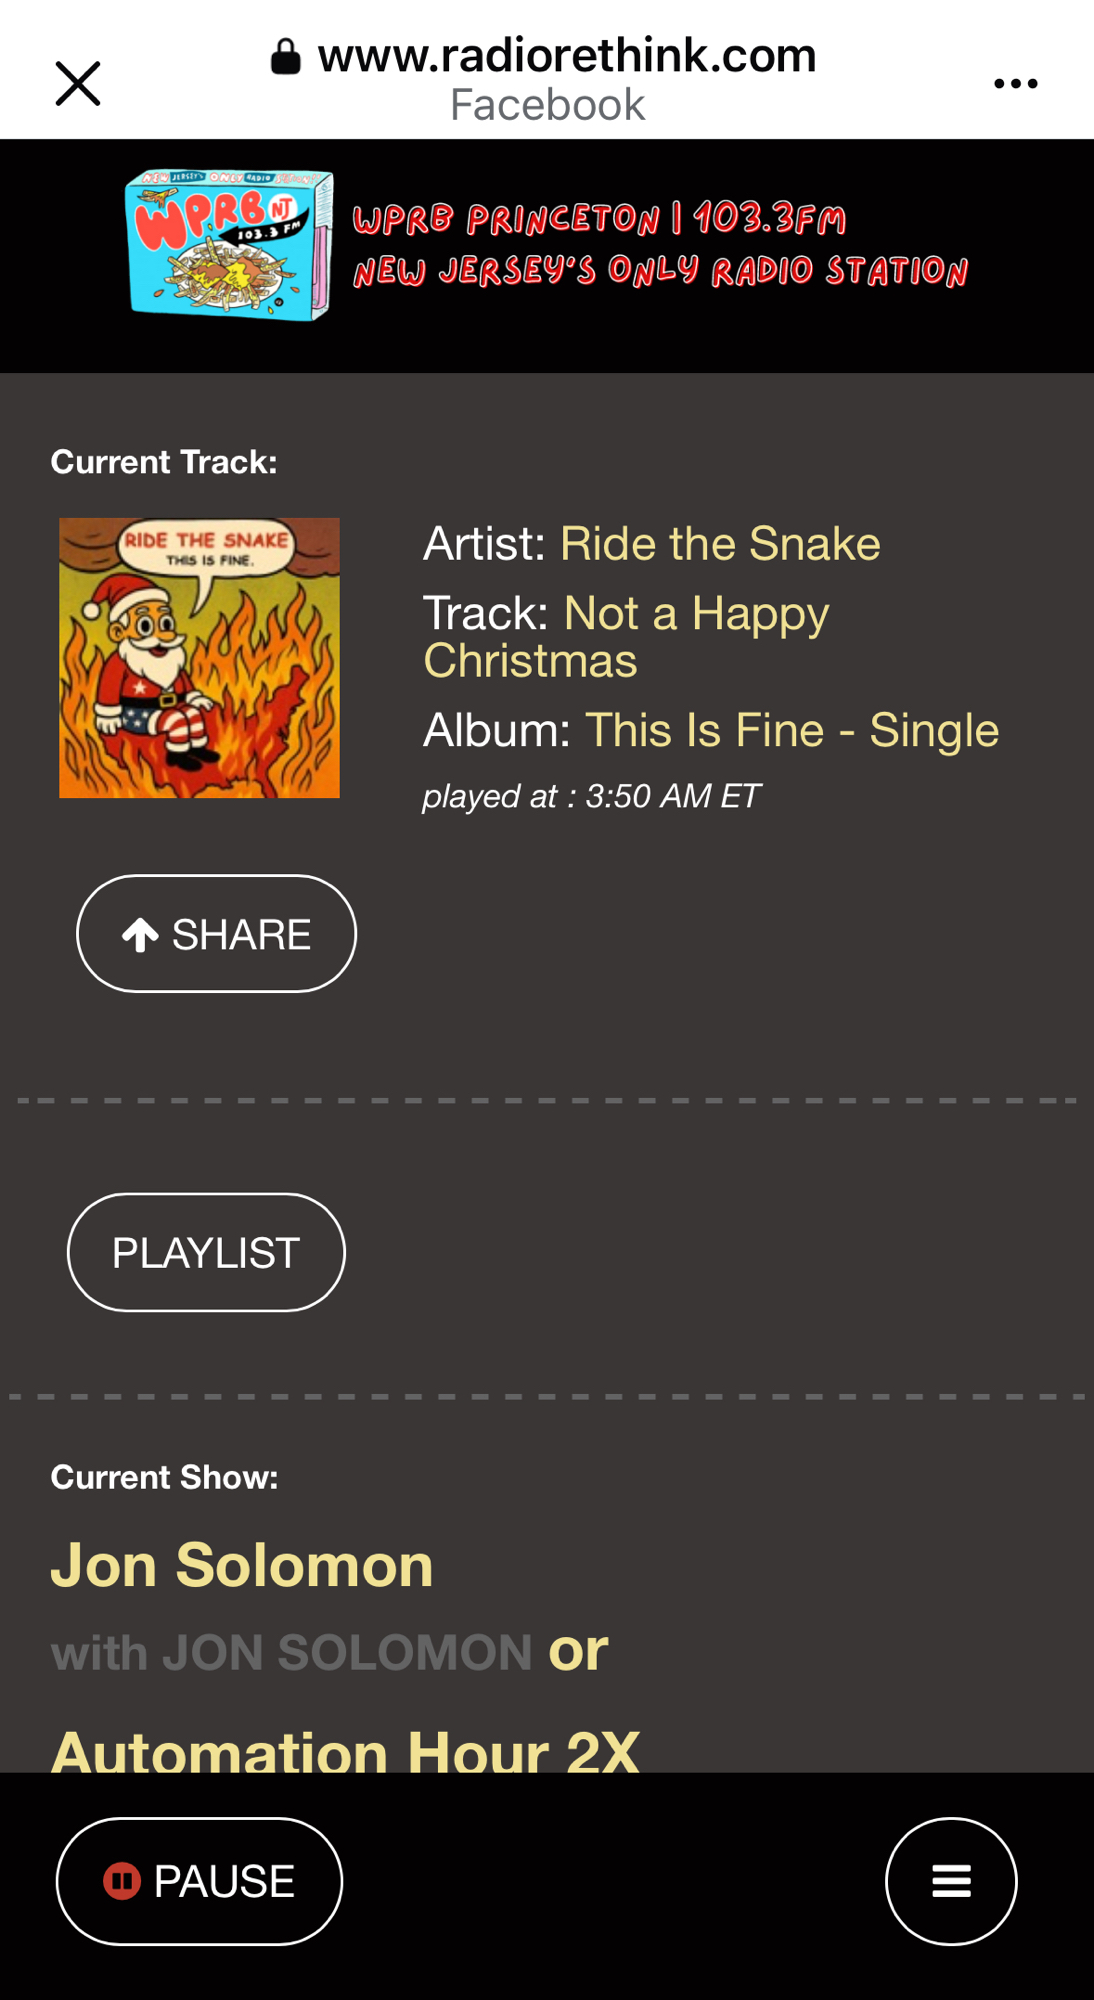Image resolution: width=1094 pixels, height=2000 pixels.
Task: Tap the lock icon beside the URL
Action: [x=286, y=57]
